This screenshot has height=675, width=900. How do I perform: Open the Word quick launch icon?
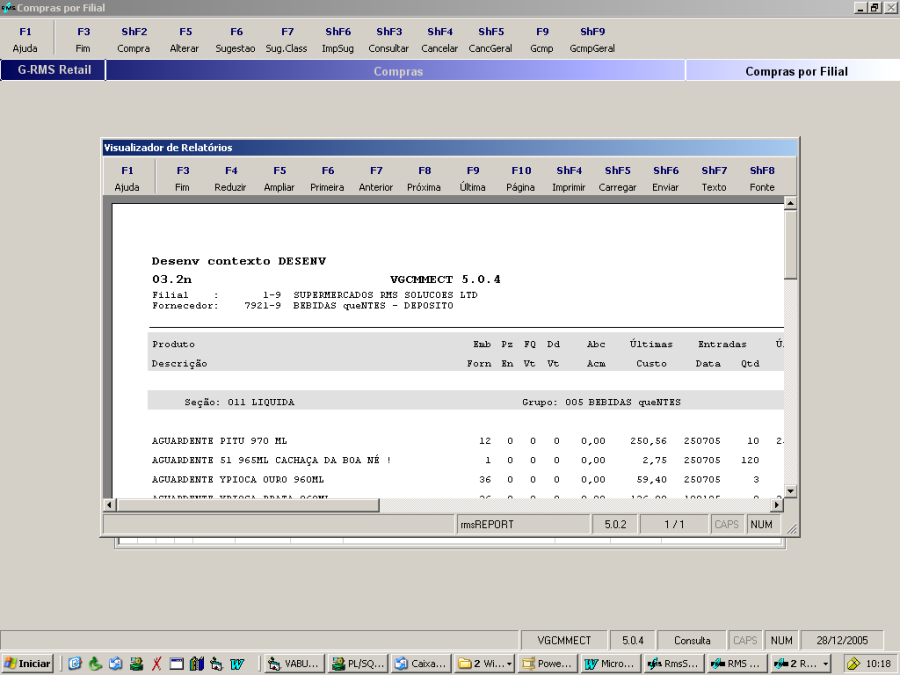point(237,663)
